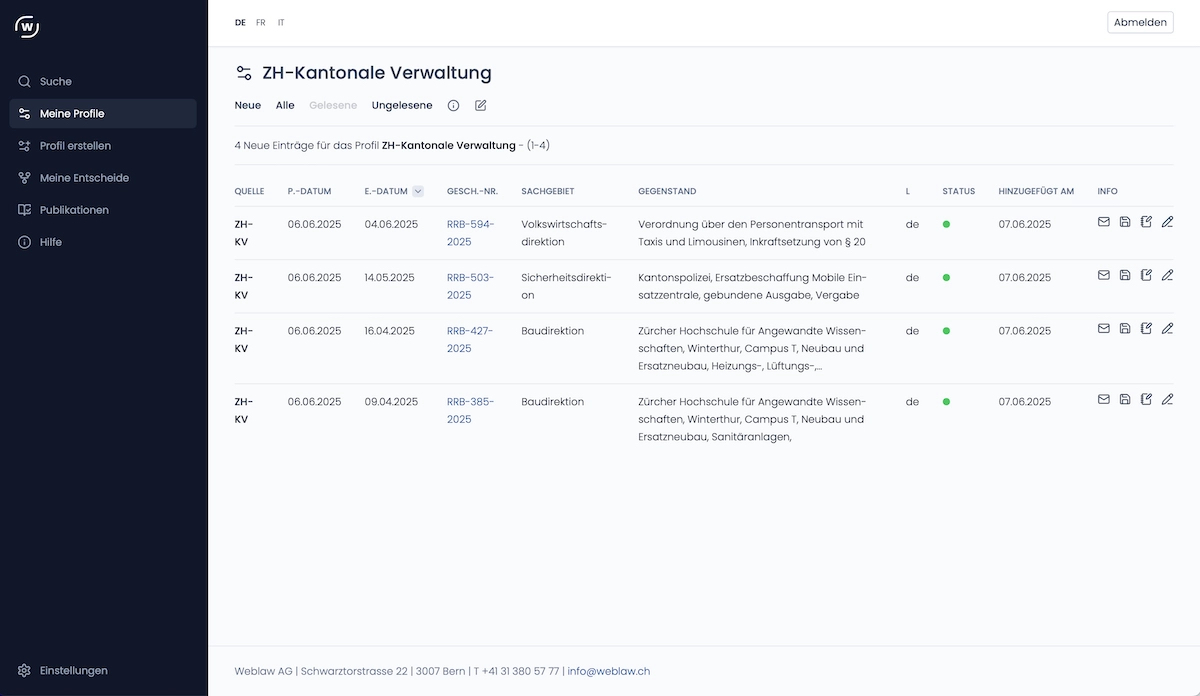Viewport: 1200px width, 696px height.
Task: Click the note icon for RRB-503-2025
Action: pyautogui.click(x=1146, y=275)
